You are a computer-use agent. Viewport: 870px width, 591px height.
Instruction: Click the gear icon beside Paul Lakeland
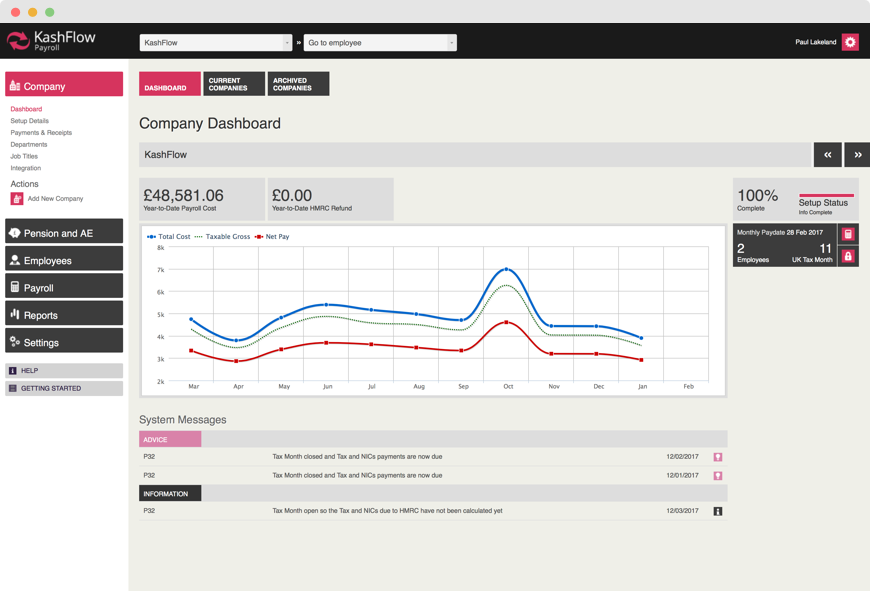(849, 42)
